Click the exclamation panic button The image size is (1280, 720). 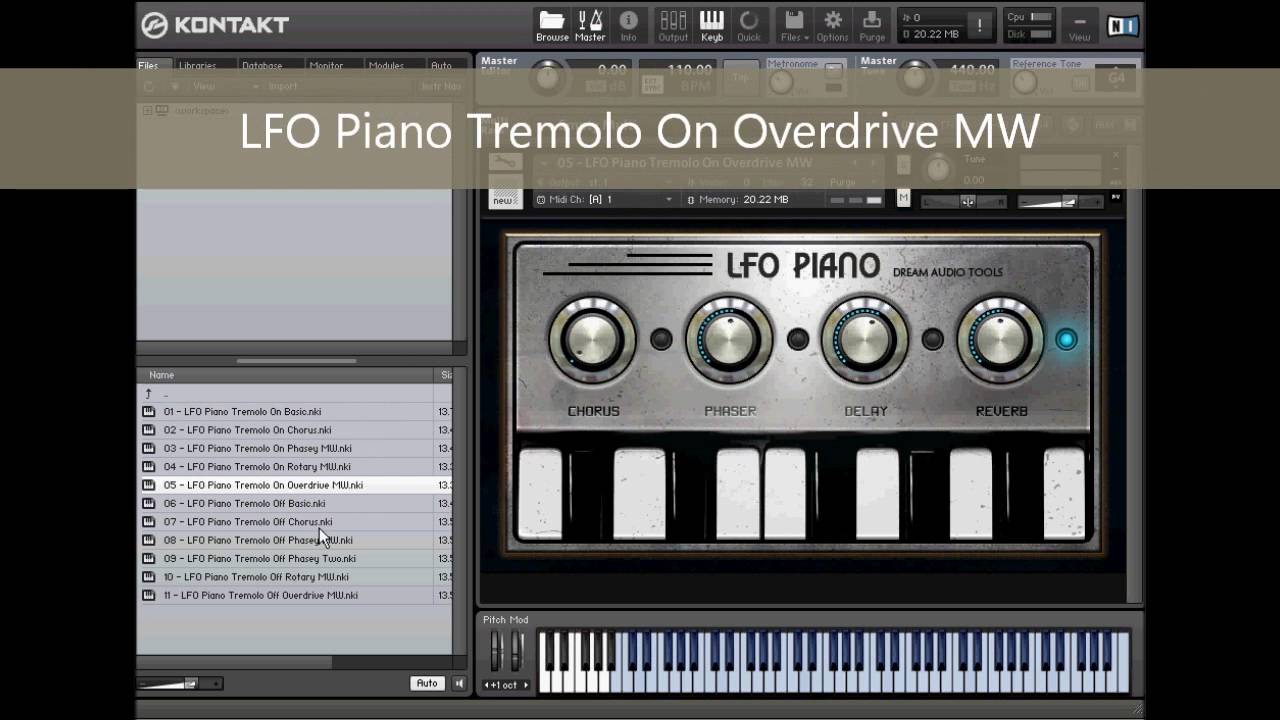click(x=979, y=26)
